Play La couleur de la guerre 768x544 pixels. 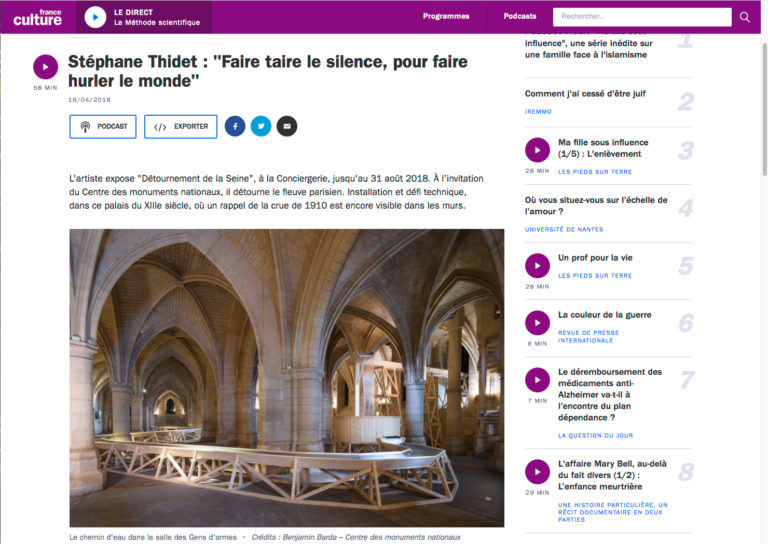pos(537,323)
